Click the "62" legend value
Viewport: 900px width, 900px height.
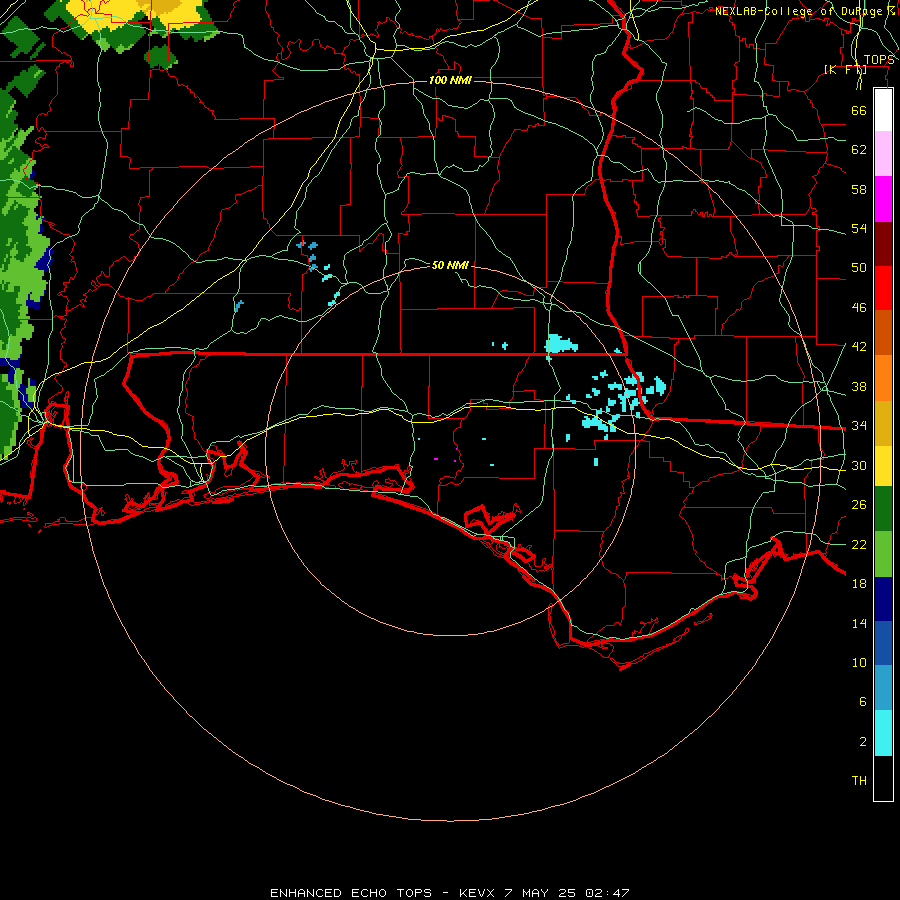(859, 150)
